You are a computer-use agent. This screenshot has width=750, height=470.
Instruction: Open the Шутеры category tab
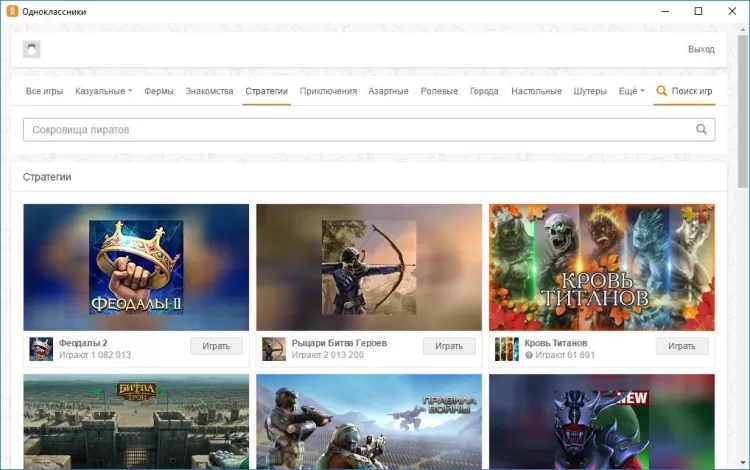(x=590, y=91)
